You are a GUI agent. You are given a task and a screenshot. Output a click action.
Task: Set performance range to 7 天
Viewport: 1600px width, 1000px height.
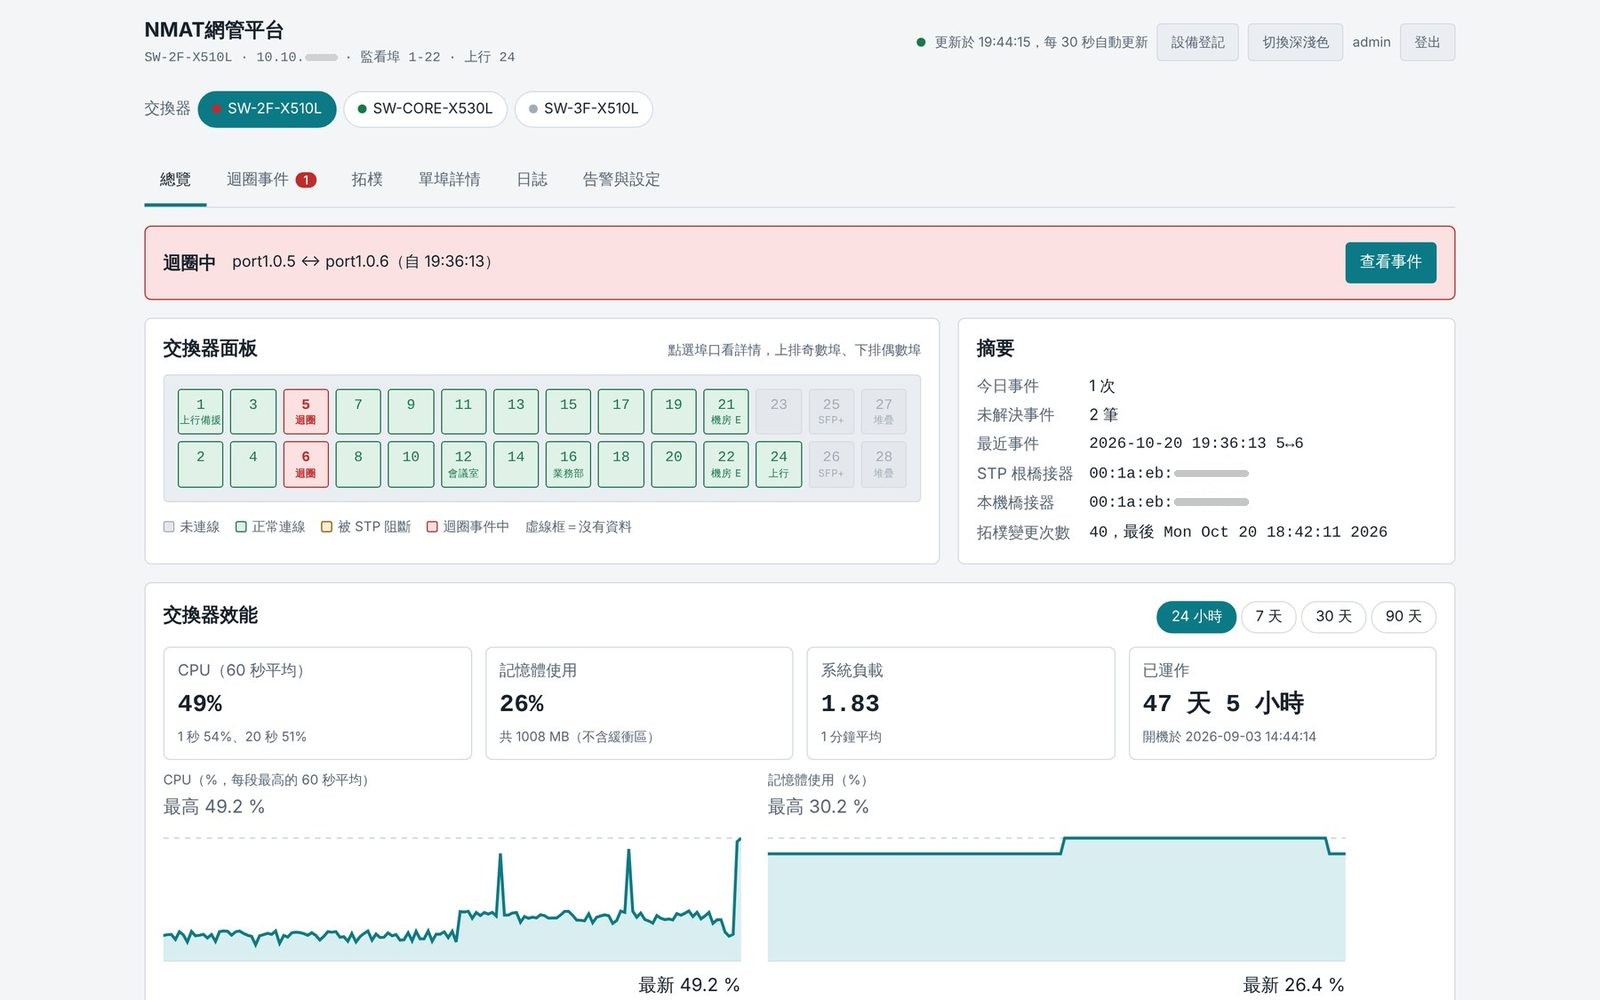click(x=1269, y=617)
